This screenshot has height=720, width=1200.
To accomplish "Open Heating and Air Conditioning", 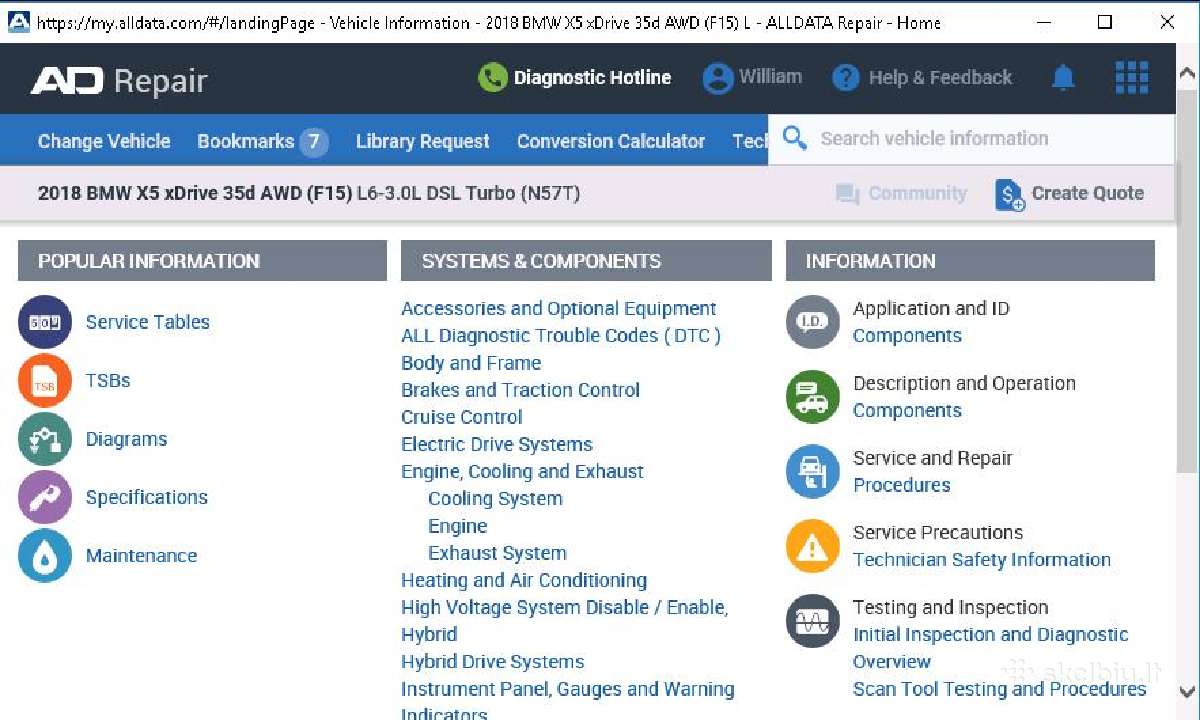I will (x=524, y=580).
